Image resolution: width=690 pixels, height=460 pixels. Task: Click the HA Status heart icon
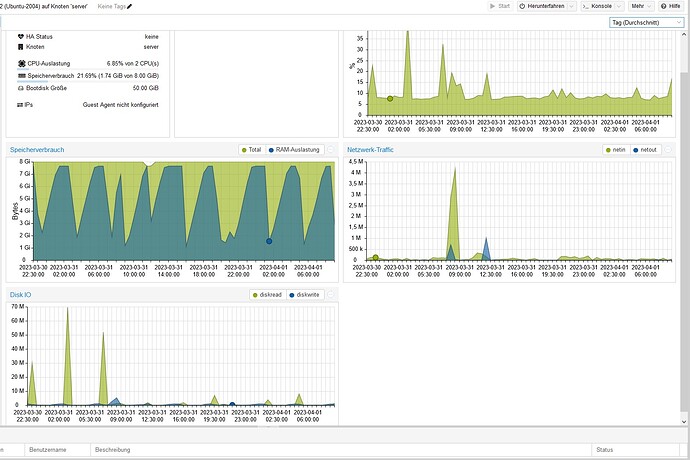pos(20,37)
